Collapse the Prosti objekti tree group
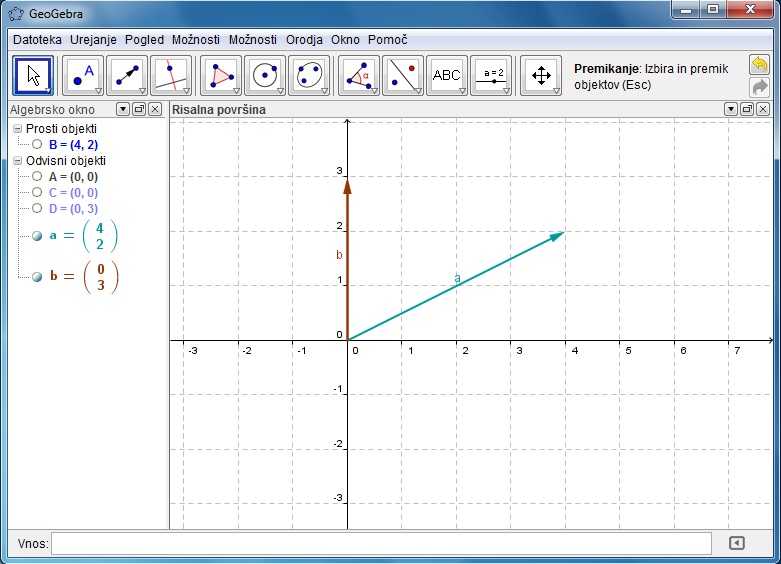The height and width of the screenshot is (564, 781). click(17, 130)
